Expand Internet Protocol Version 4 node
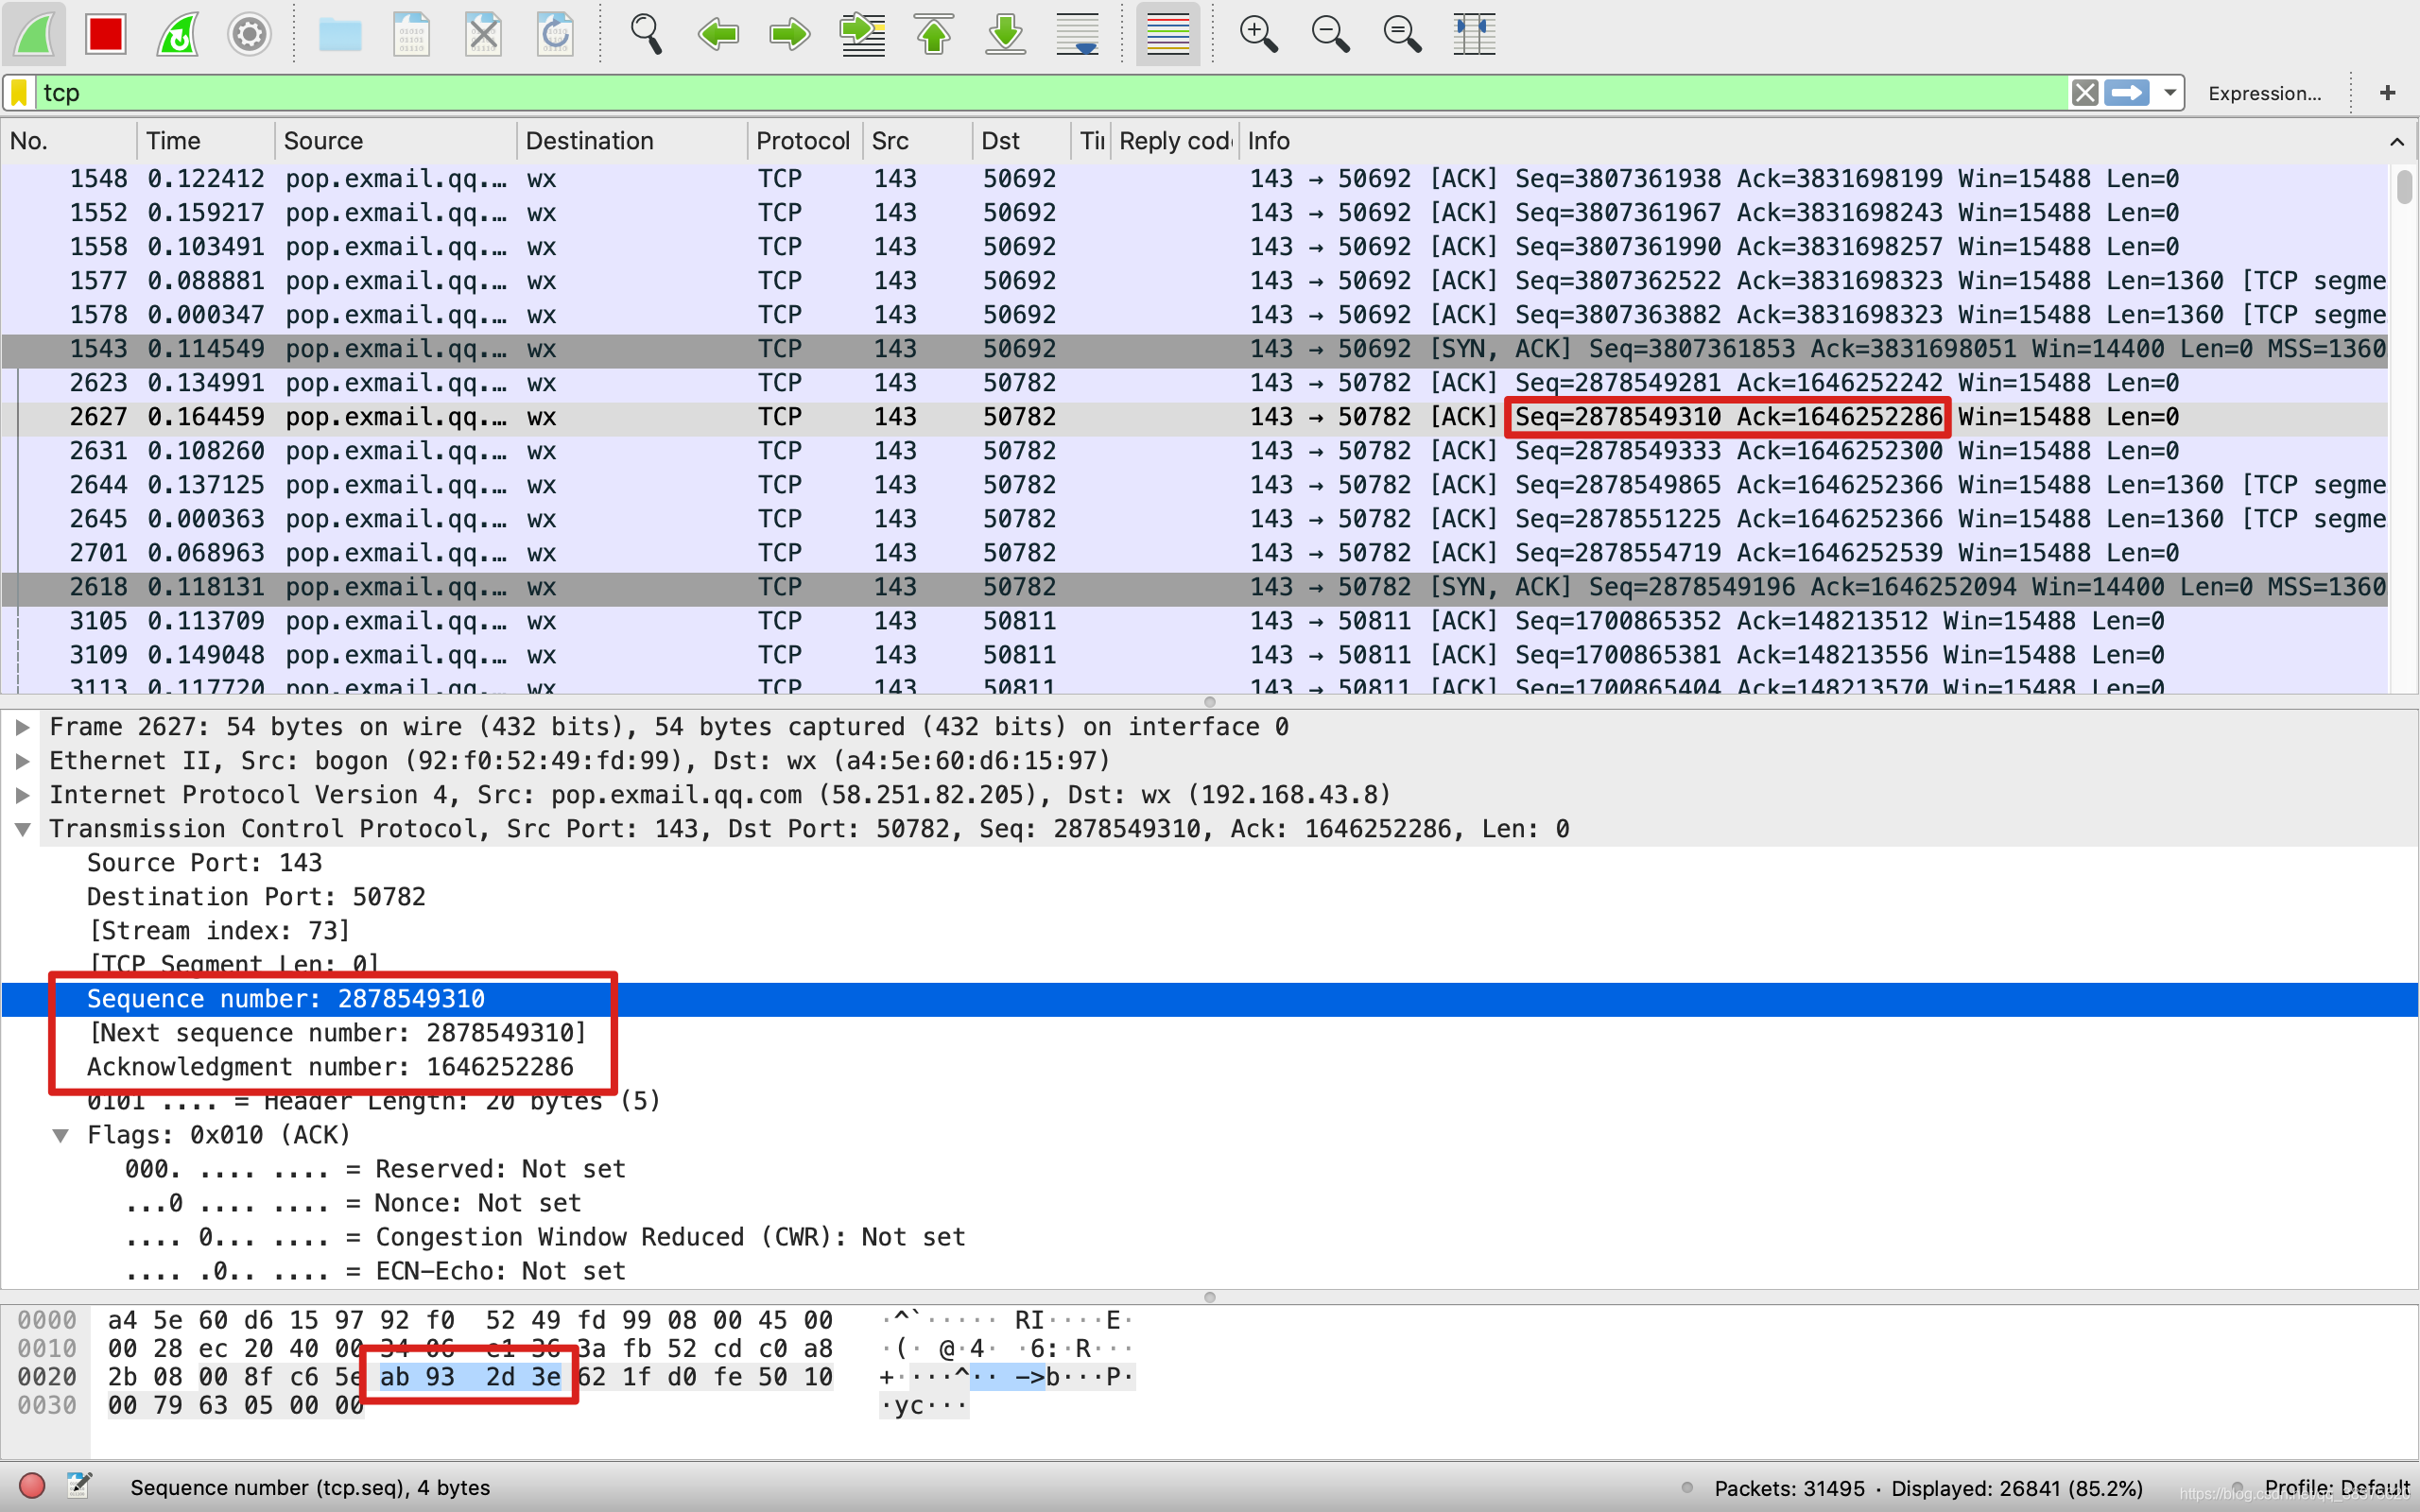Screen dimensions: 2420x1512 coord(22,795)
